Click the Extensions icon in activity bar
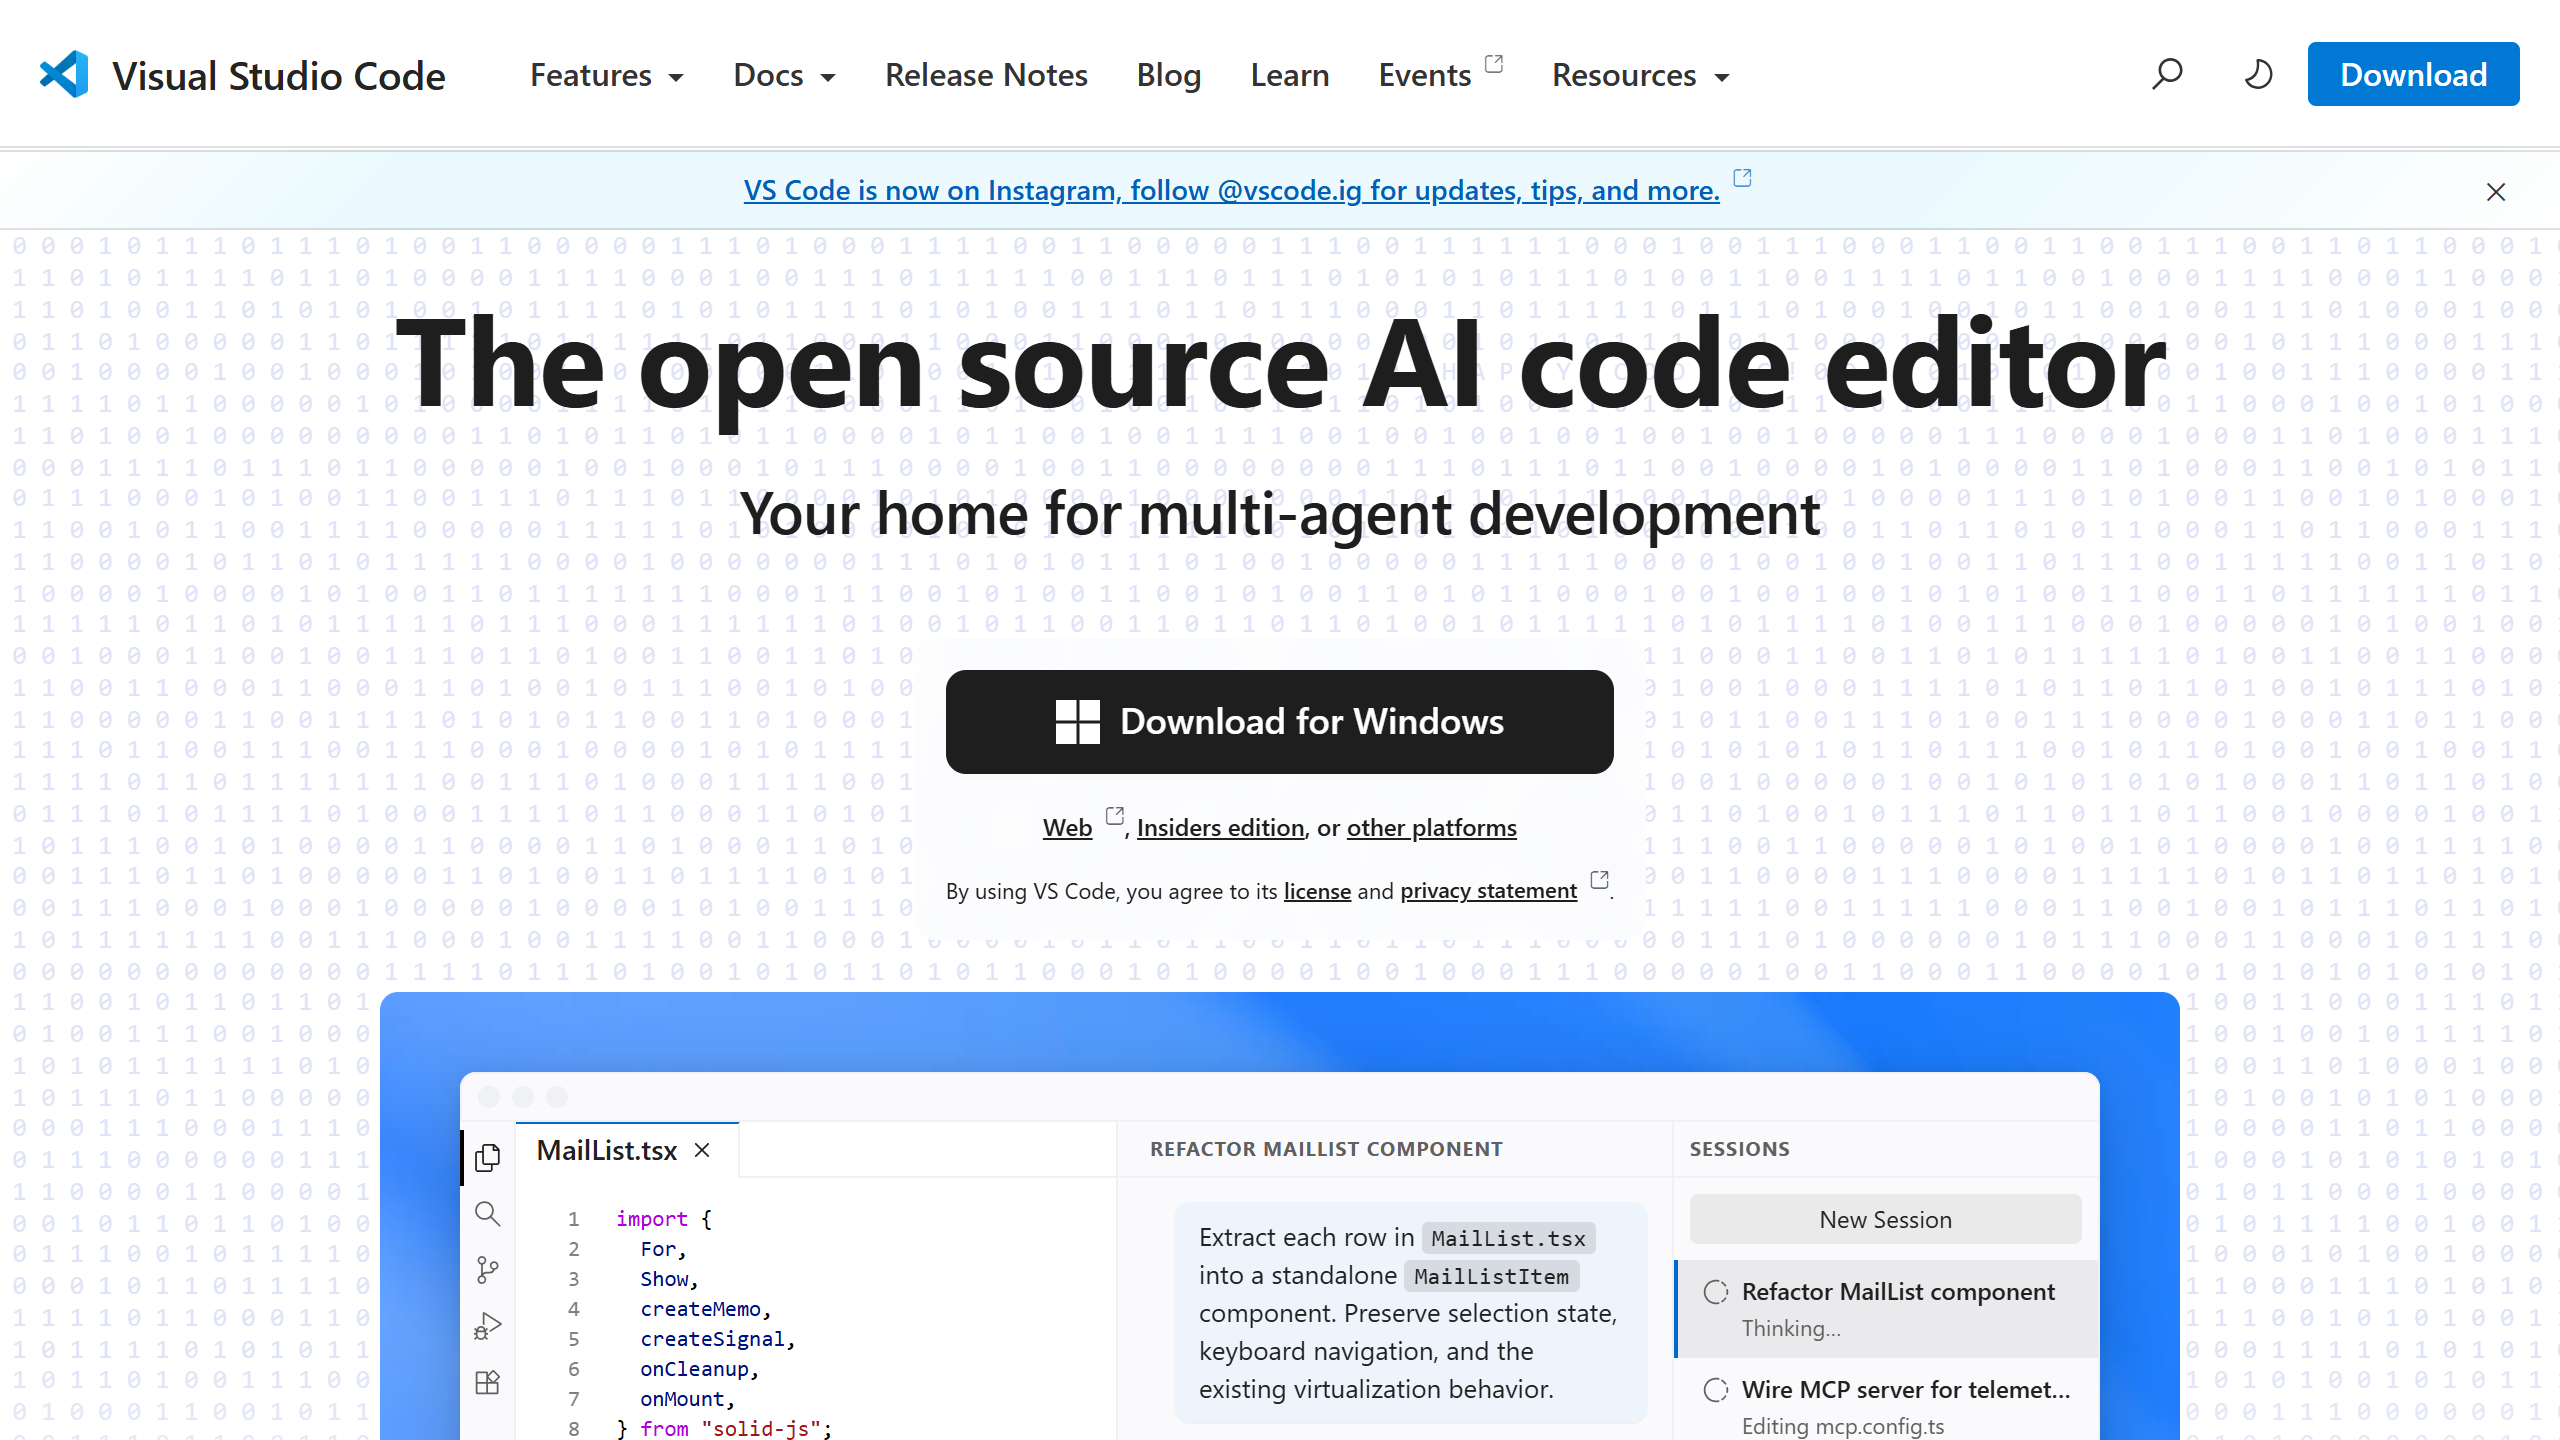 pyautogui.click(x=488, y=1383)
